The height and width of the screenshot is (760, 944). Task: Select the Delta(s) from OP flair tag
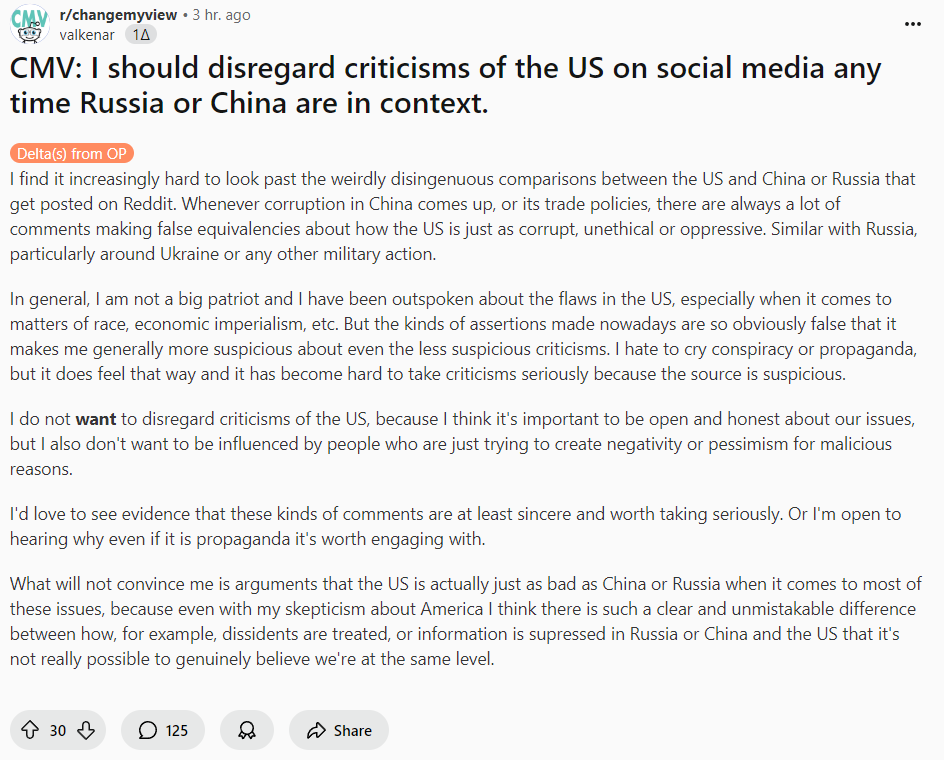click(72, 154)
